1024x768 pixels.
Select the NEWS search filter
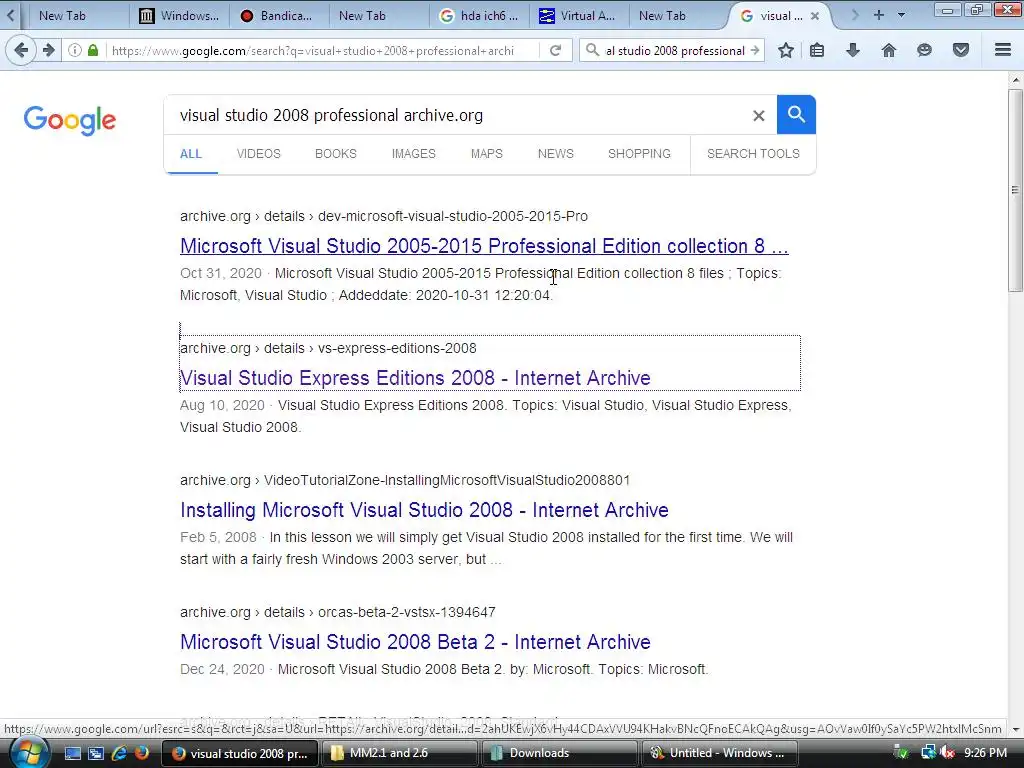pos(556,154)
